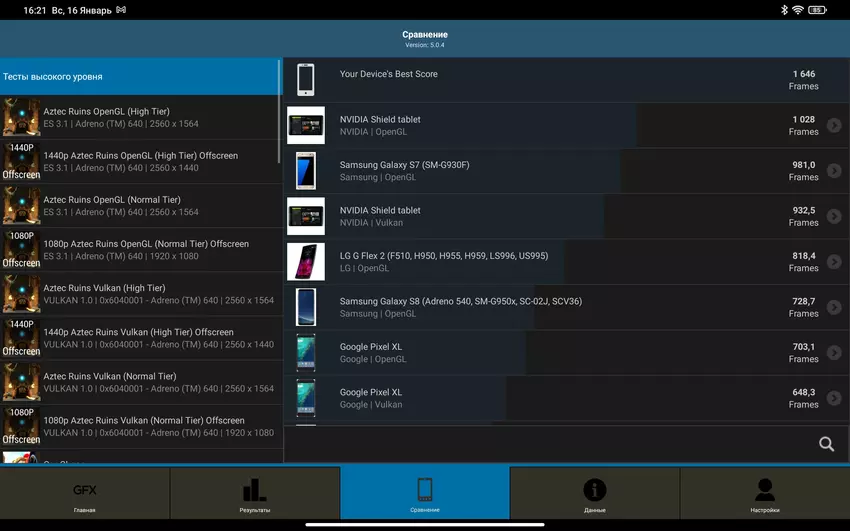The width and height of the screenshot is (850, 531).
Task: Expand Samsung Galaxy S7 details arrow
Action: (x=834, y=171)
